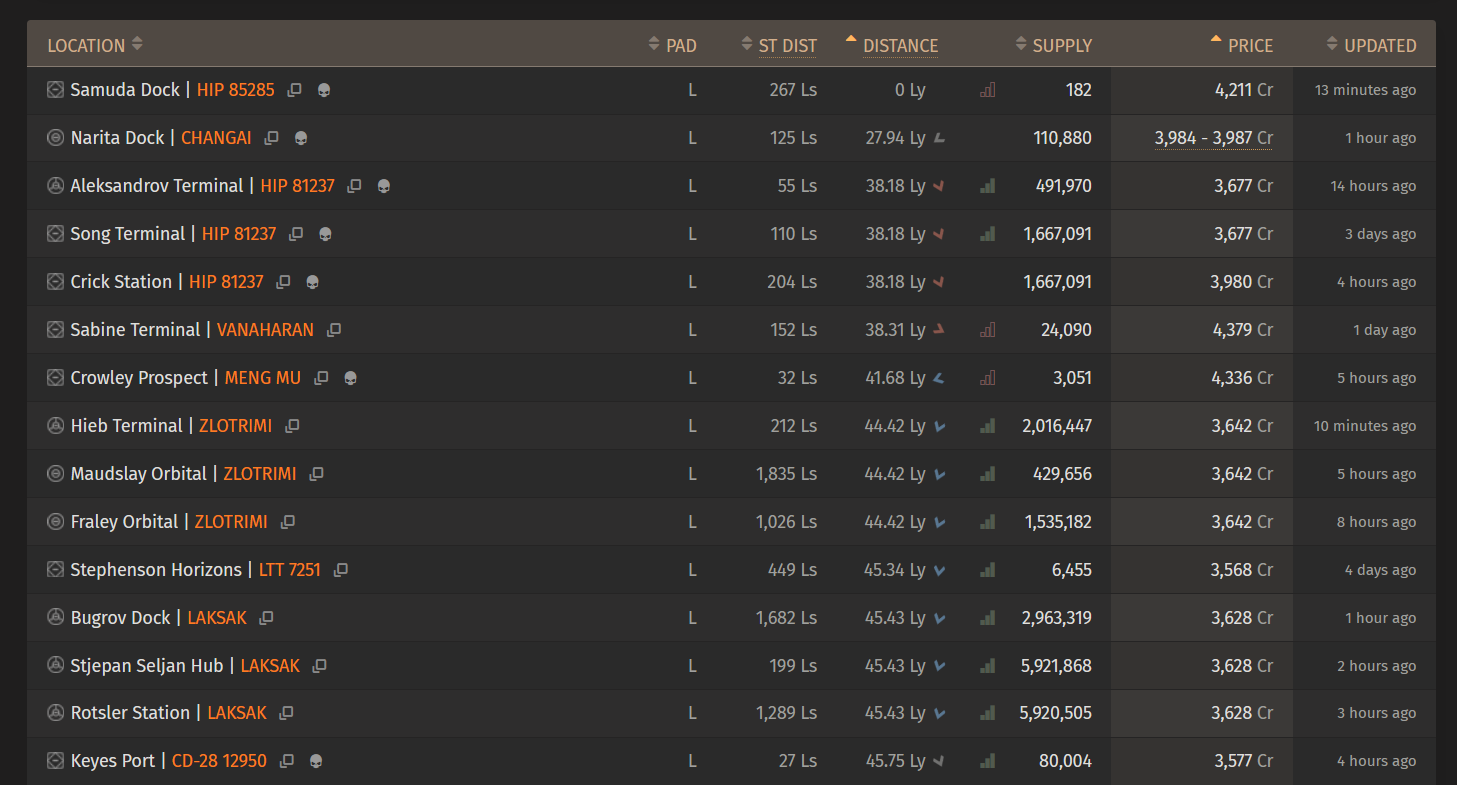This screenshot has height=785, width=1457.
Task: Open Stephenson Horizons station link
Action: click(x=156, y=570)
